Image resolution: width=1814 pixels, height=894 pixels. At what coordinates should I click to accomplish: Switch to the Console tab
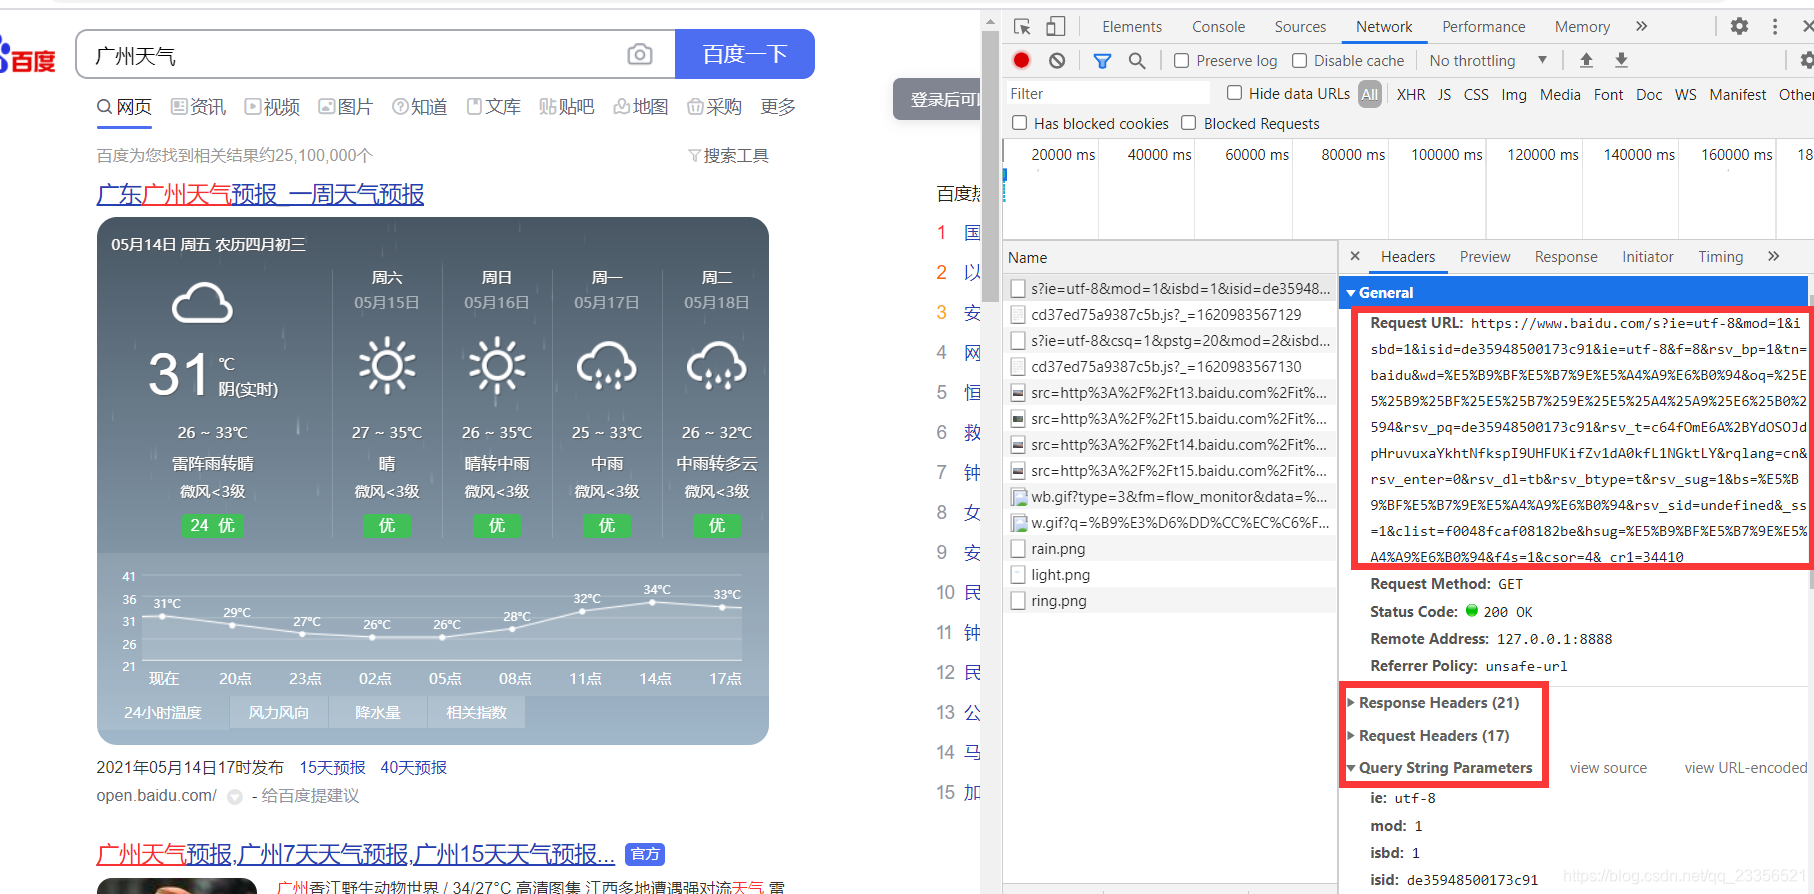coord(1218,27)
